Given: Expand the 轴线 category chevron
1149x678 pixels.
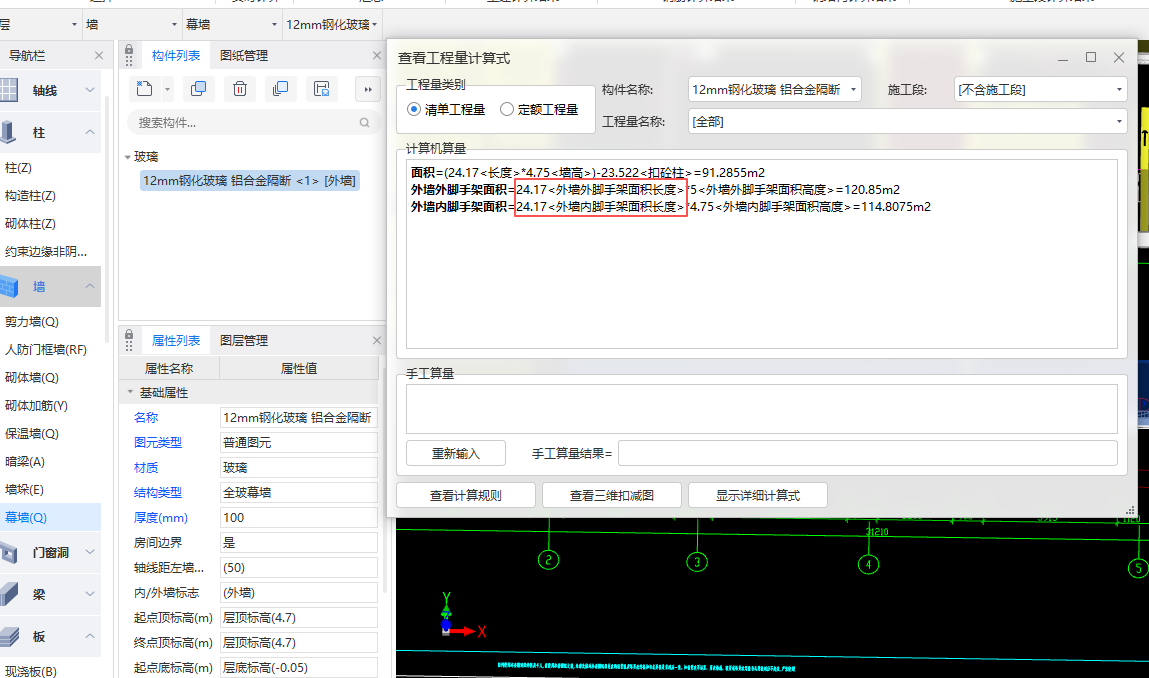Looking at the screenshot, I should click(x=89, y=90).
